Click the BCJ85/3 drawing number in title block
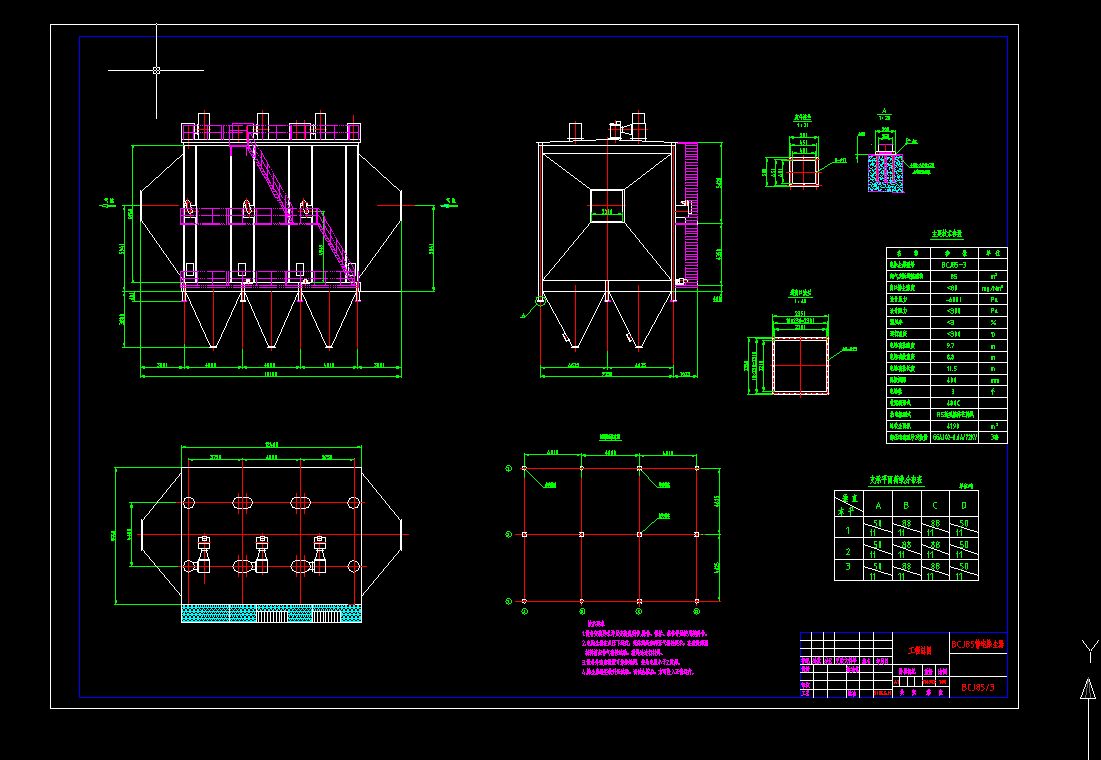Image resolution: width=1101 pixels, height=760 pixels. (977, 688)
